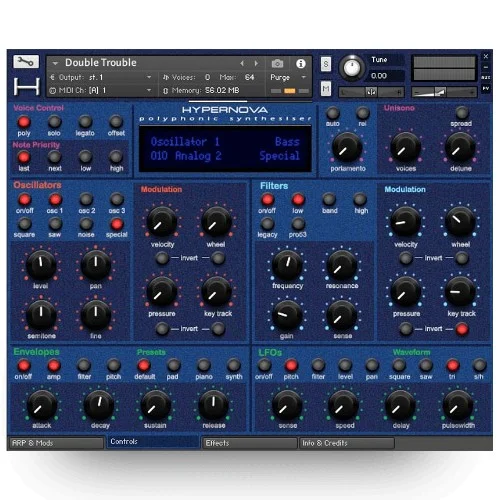
Task: Toggle legato voice mode
Action: [x=85, y=122]
